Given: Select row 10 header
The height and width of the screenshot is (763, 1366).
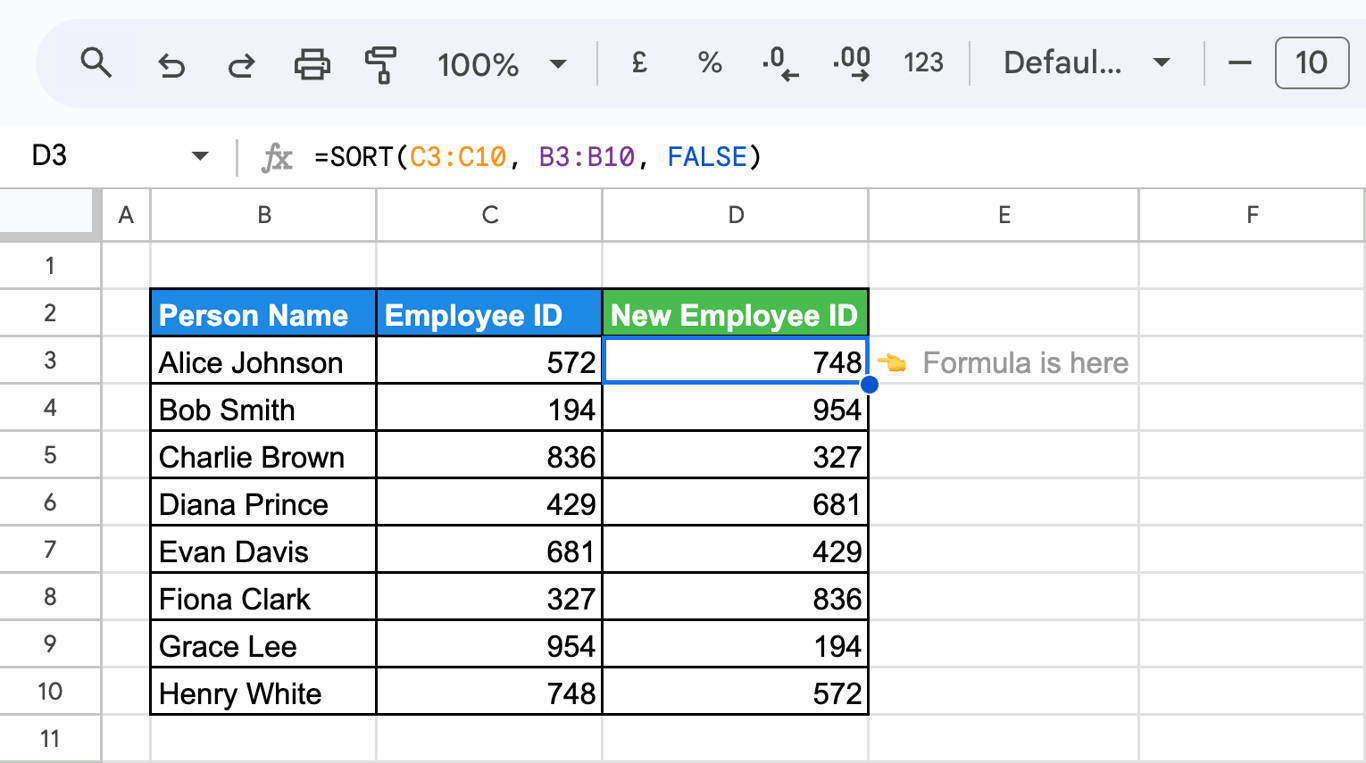Looking at the screenshot, I should click(50, 691).
